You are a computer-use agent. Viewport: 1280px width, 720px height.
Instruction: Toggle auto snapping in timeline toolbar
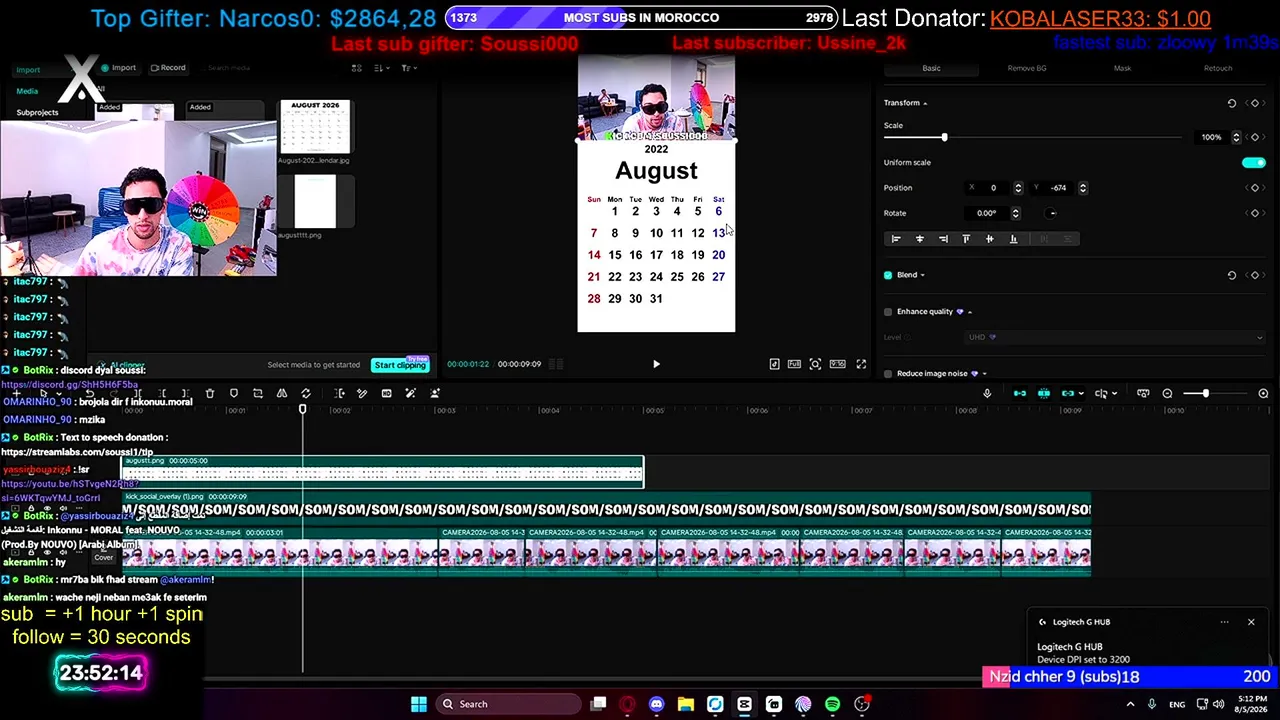pyautogui.click(x=1044, y=394)
